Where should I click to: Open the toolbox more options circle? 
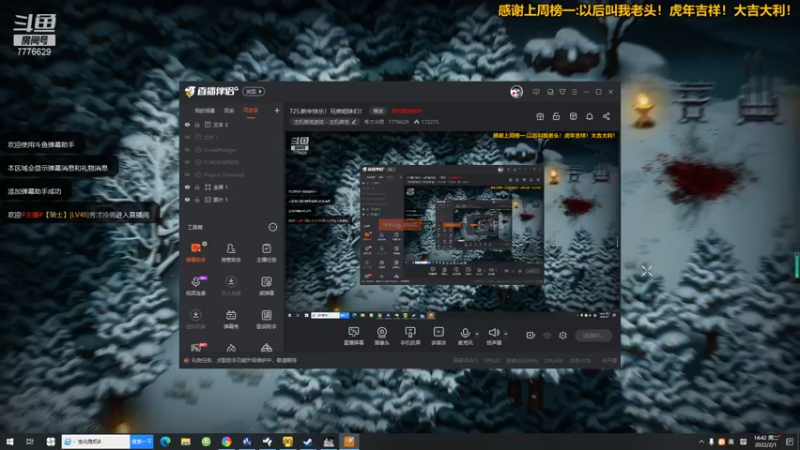pos(273,227)
